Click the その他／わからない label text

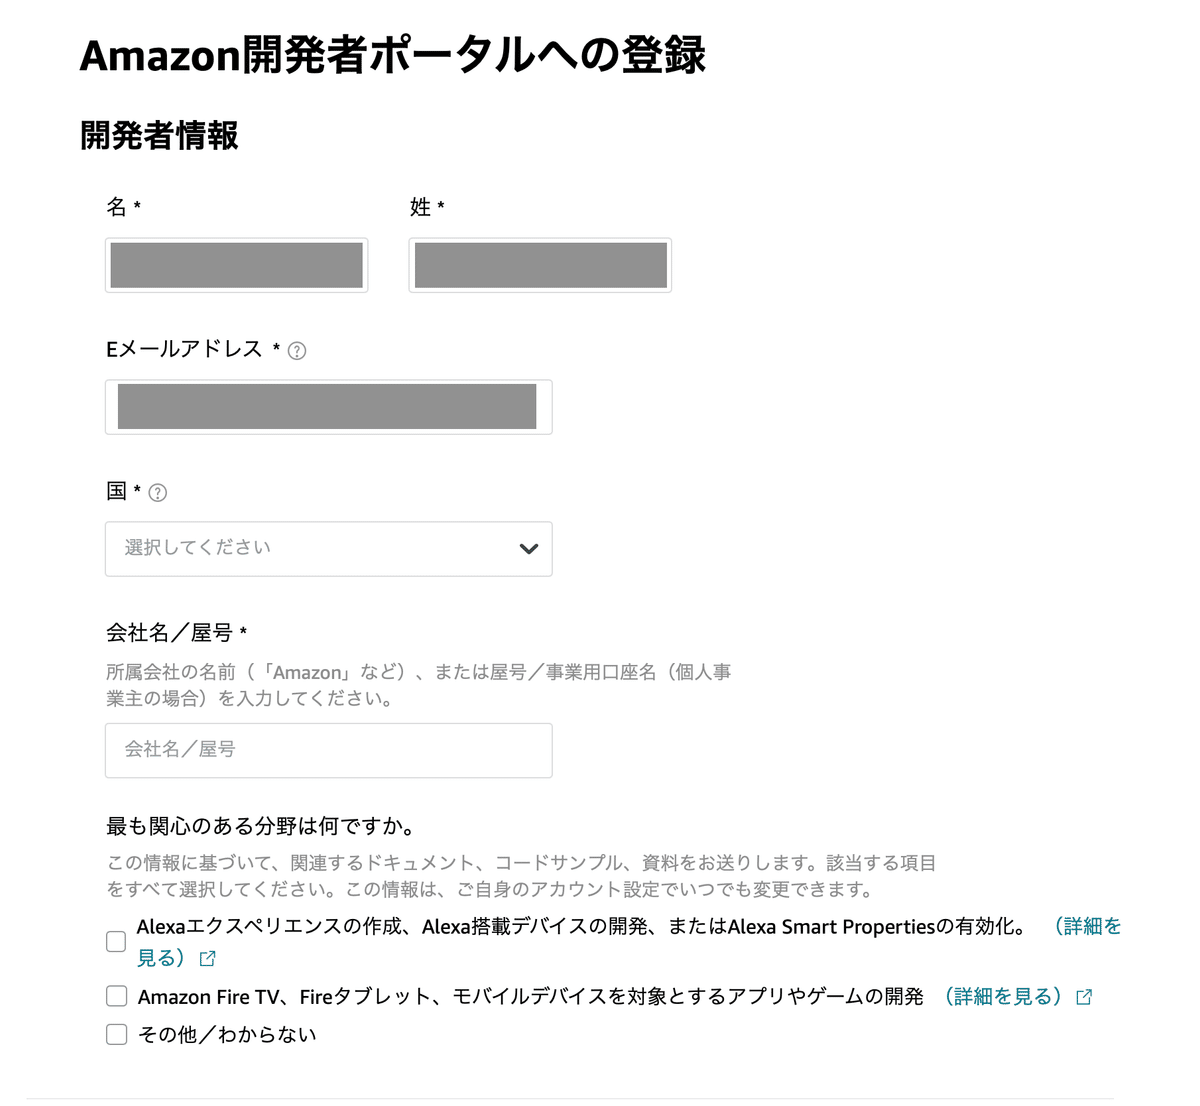(x=227, y=1035)
